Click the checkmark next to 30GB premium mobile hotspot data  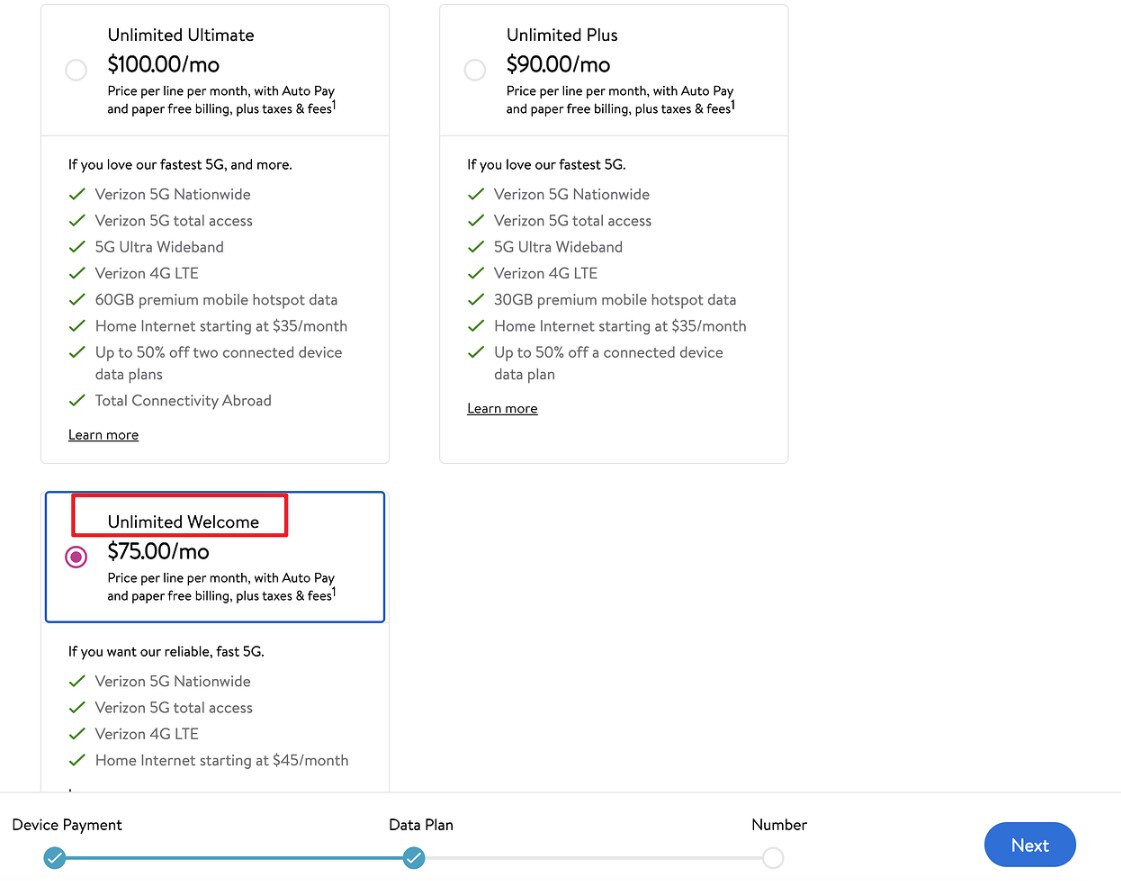point(476,300)
